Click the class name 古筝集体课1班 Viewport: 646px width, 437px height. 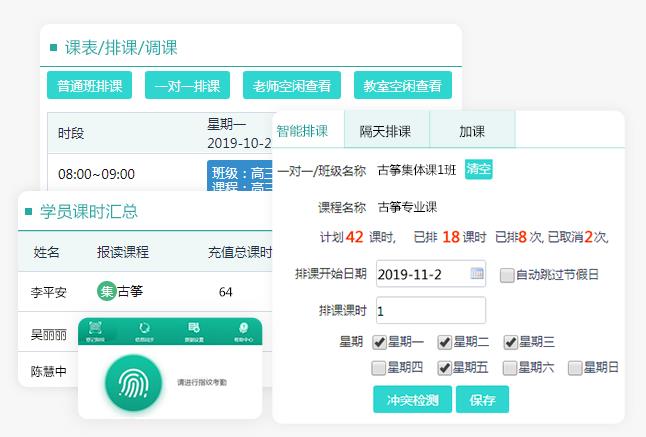417,170
